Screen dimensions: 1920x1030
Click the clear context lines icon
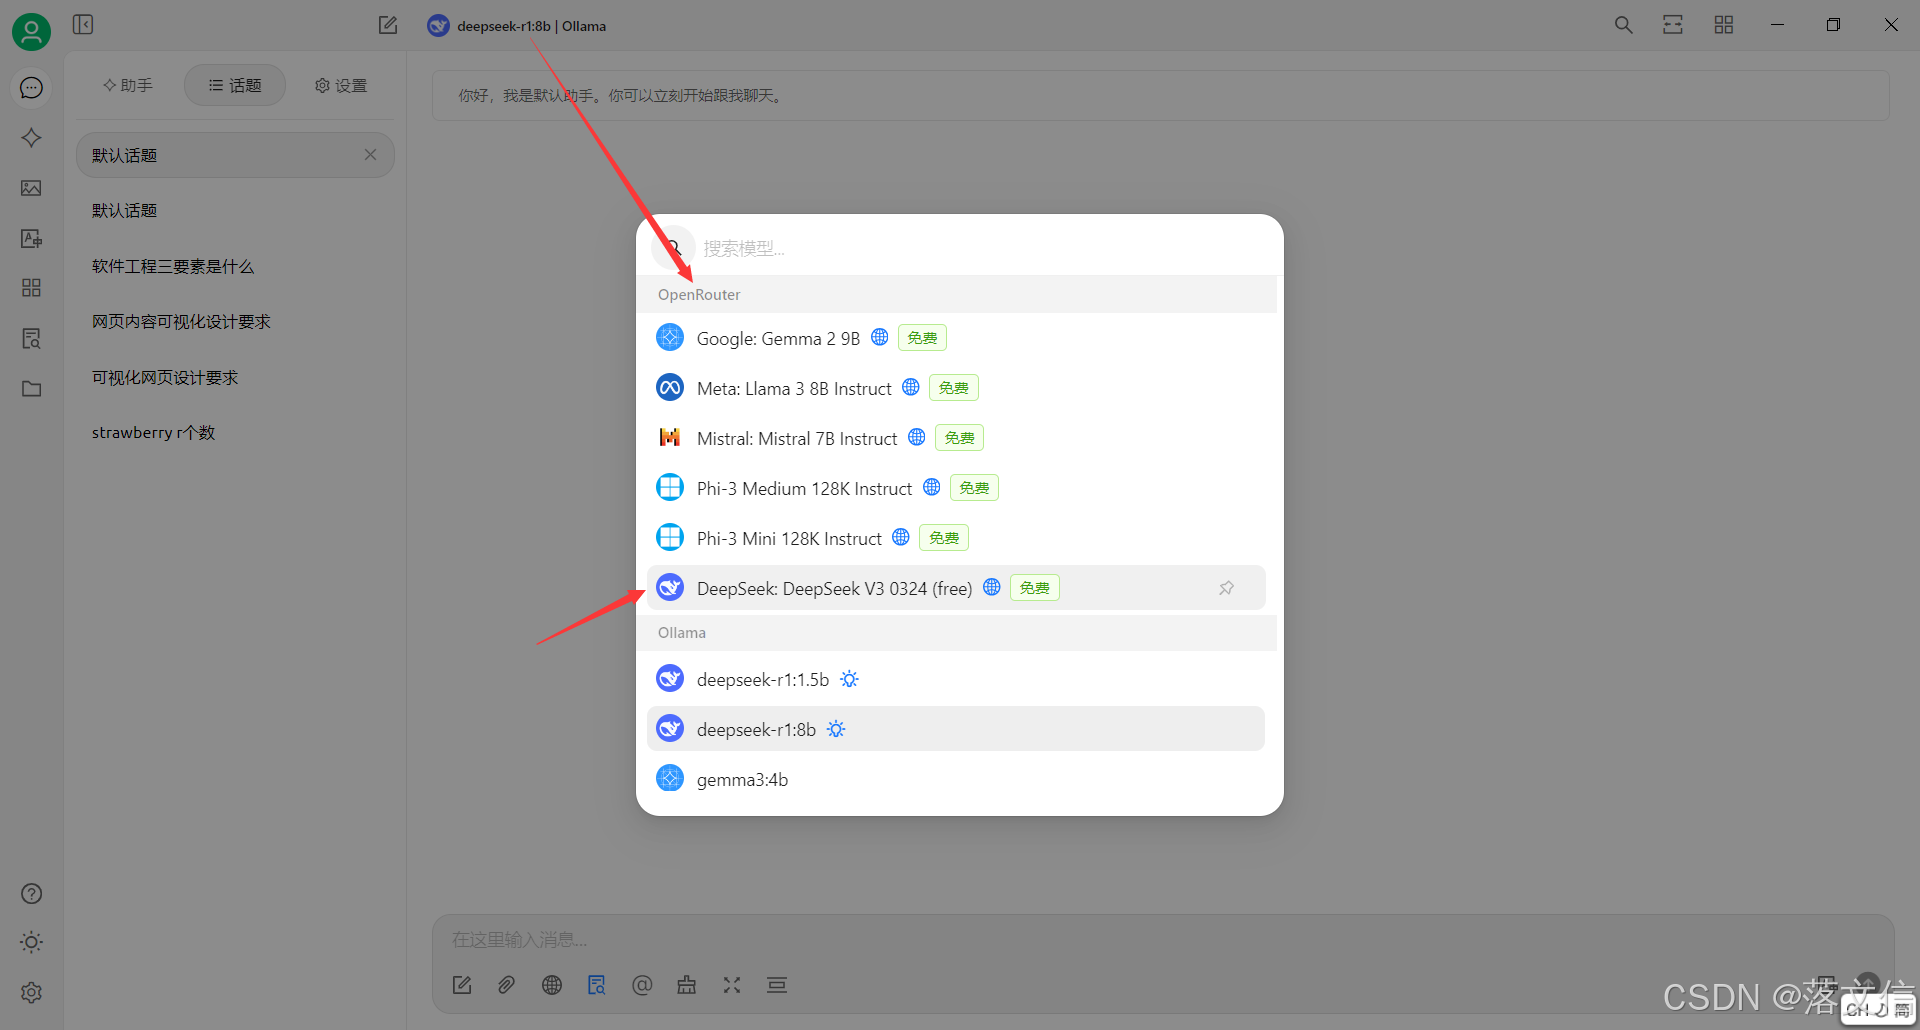(777, 985)
